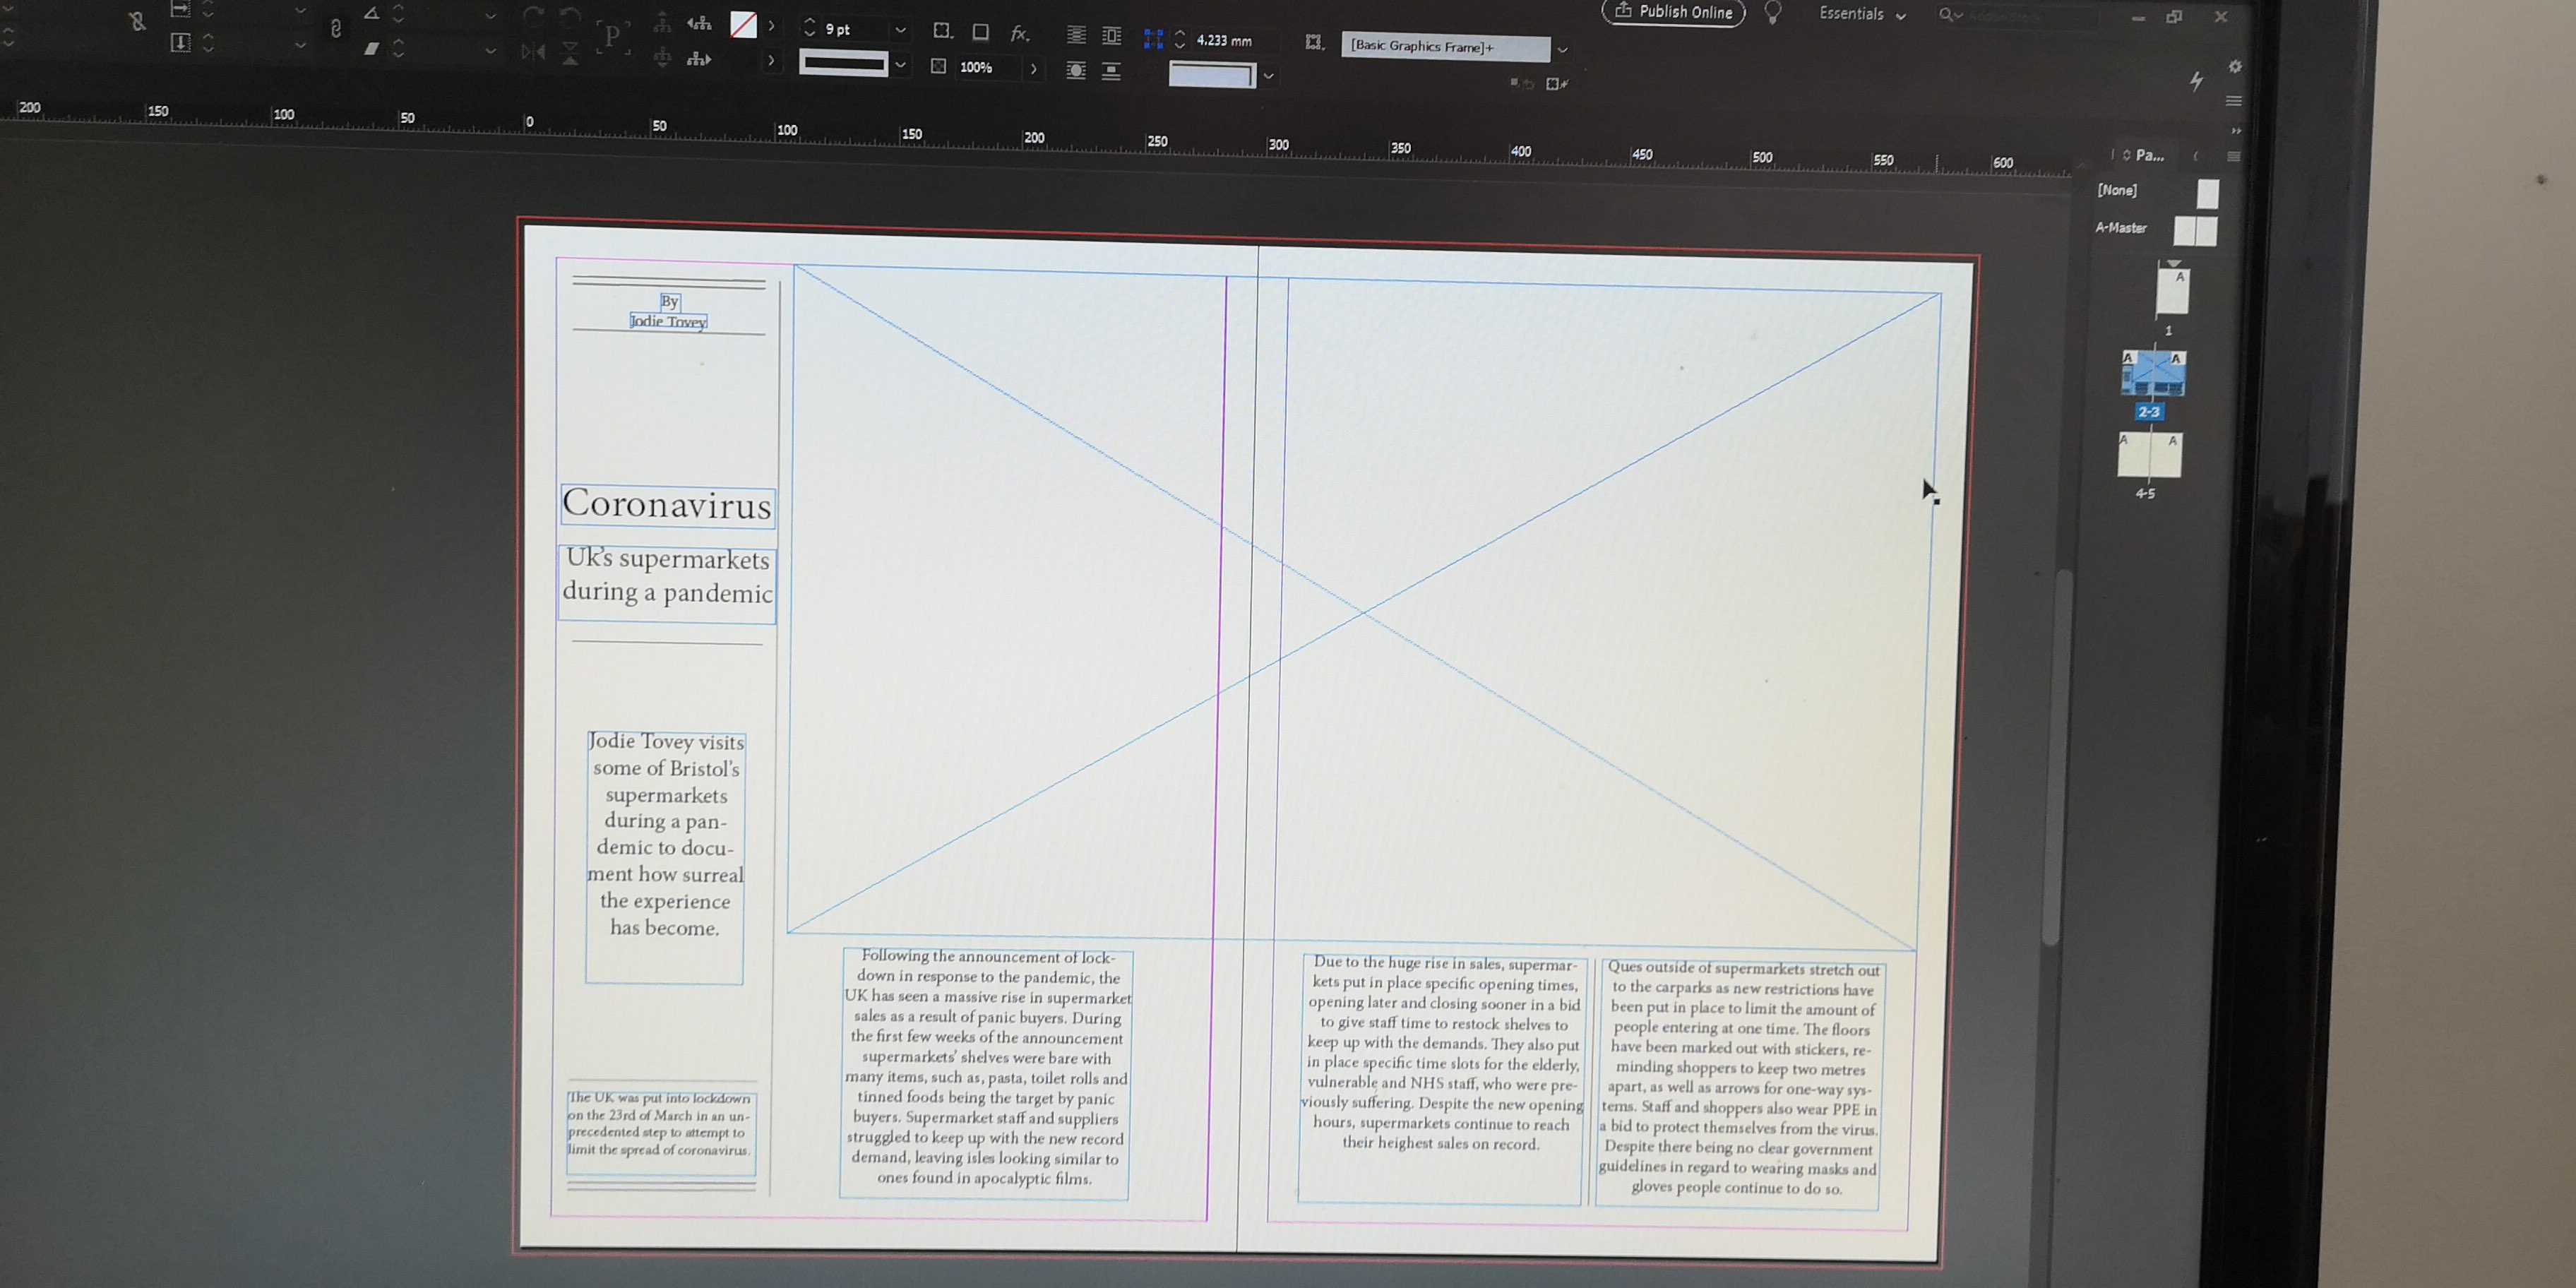
Task: Click the select container icon
Action: (661, 22)
